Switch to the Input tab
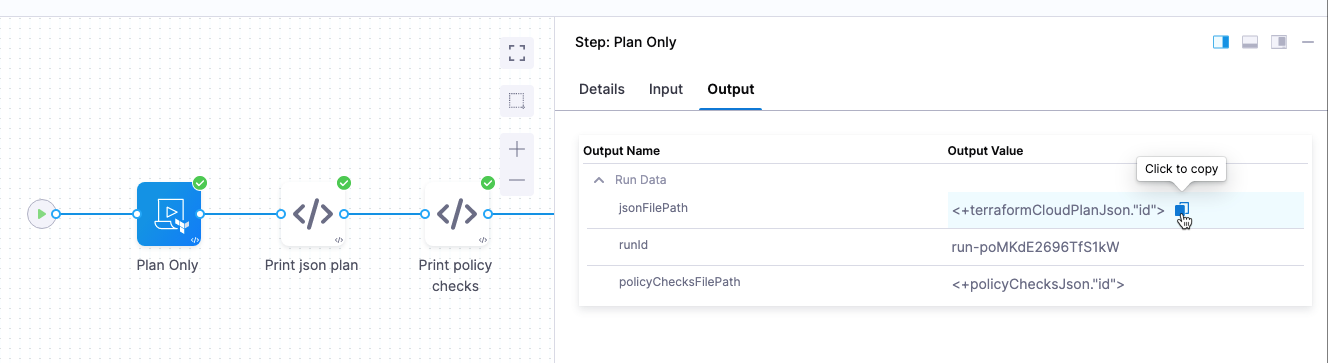 (x=666, y=89)
